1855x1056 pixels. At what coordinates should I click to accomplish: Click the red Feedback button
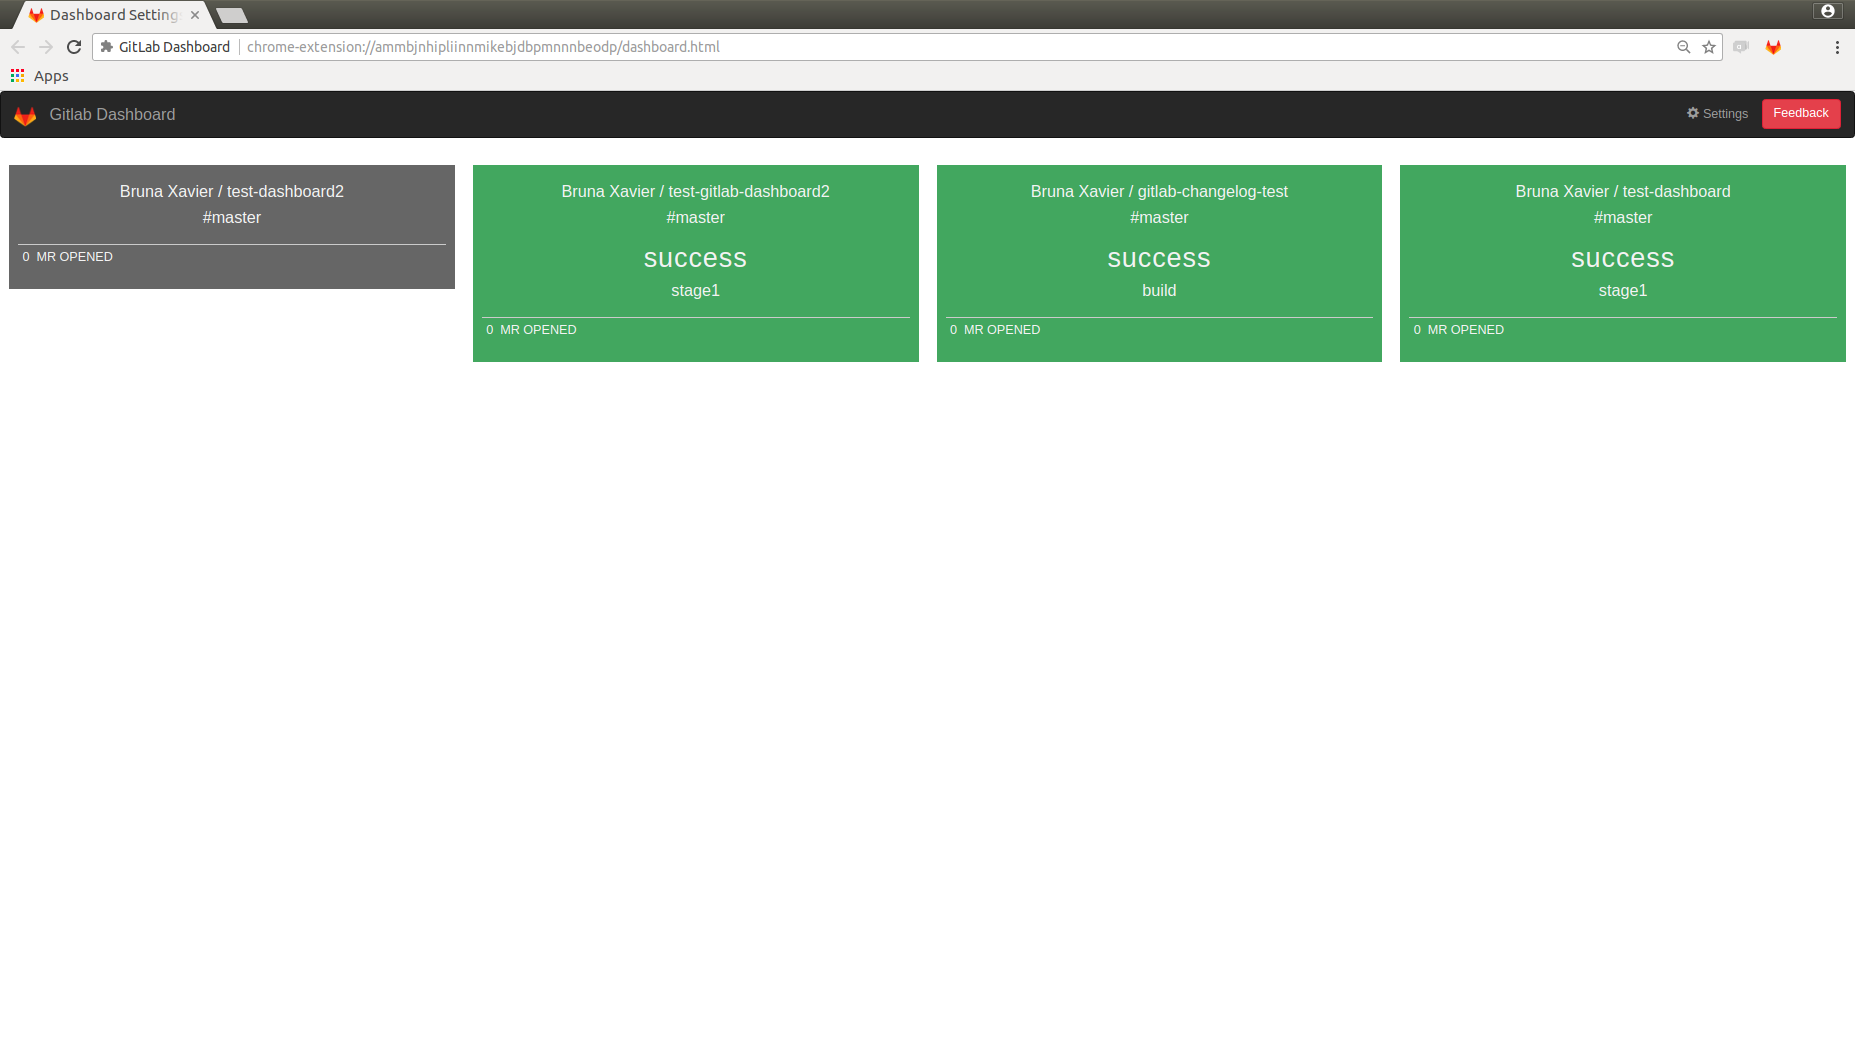(1800, 114)
